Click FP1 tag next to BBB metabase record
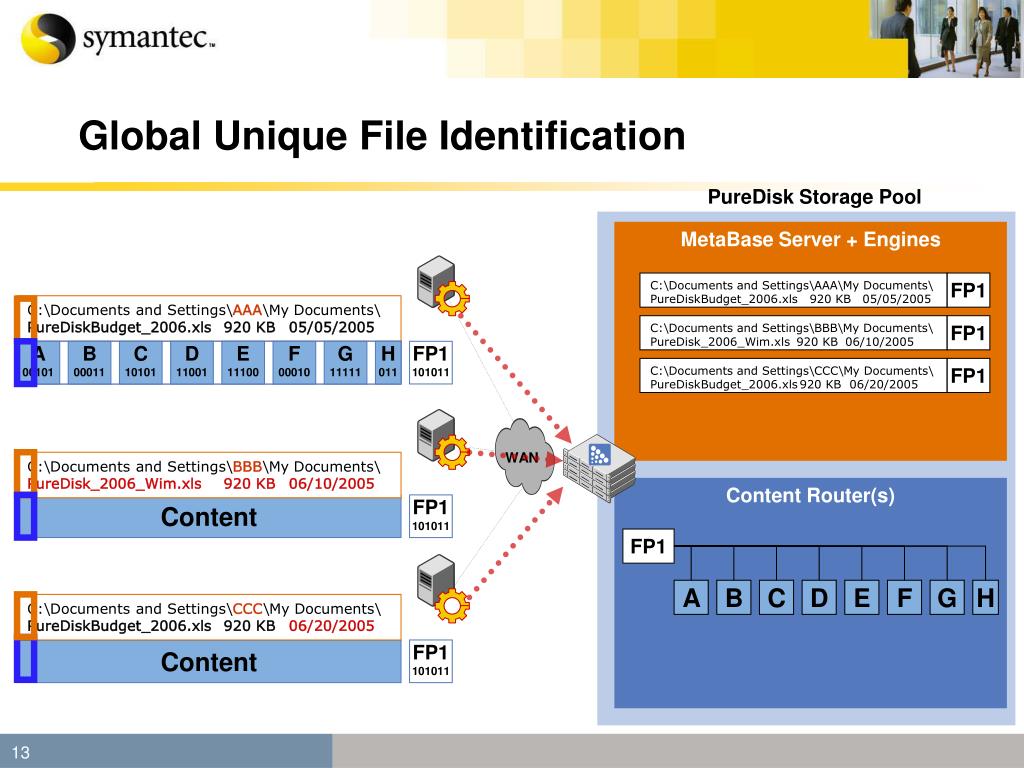 click(x=968, y=333)
